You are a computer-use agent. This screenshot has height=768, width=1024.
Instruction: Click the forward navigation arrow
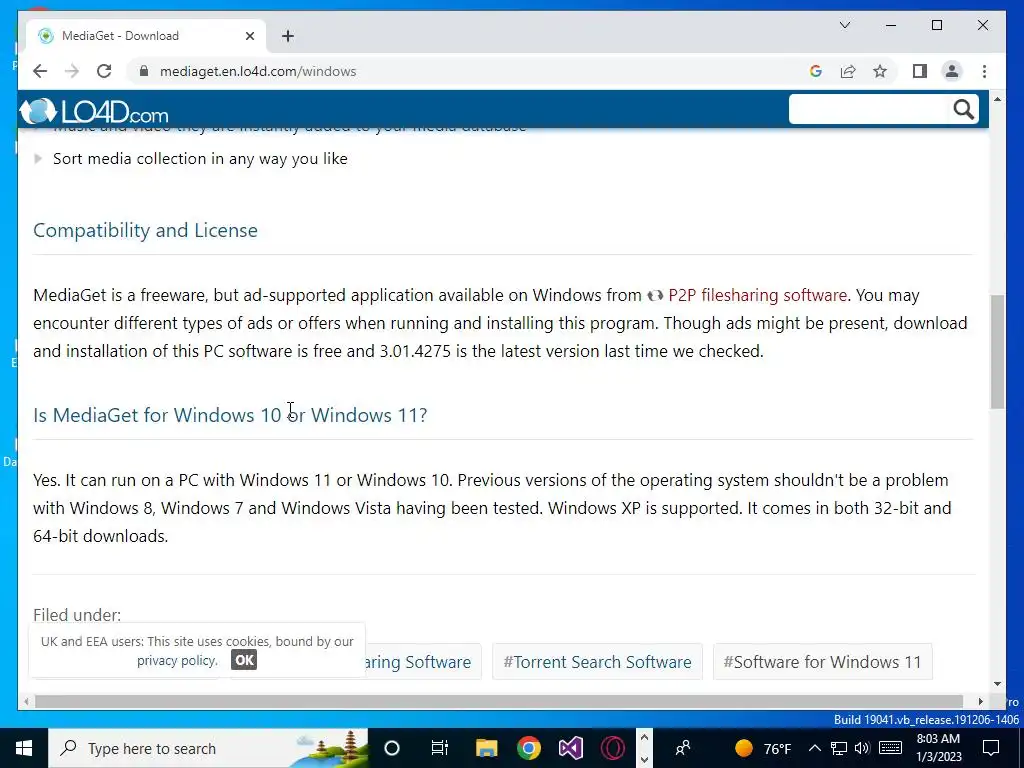point(72,71)
